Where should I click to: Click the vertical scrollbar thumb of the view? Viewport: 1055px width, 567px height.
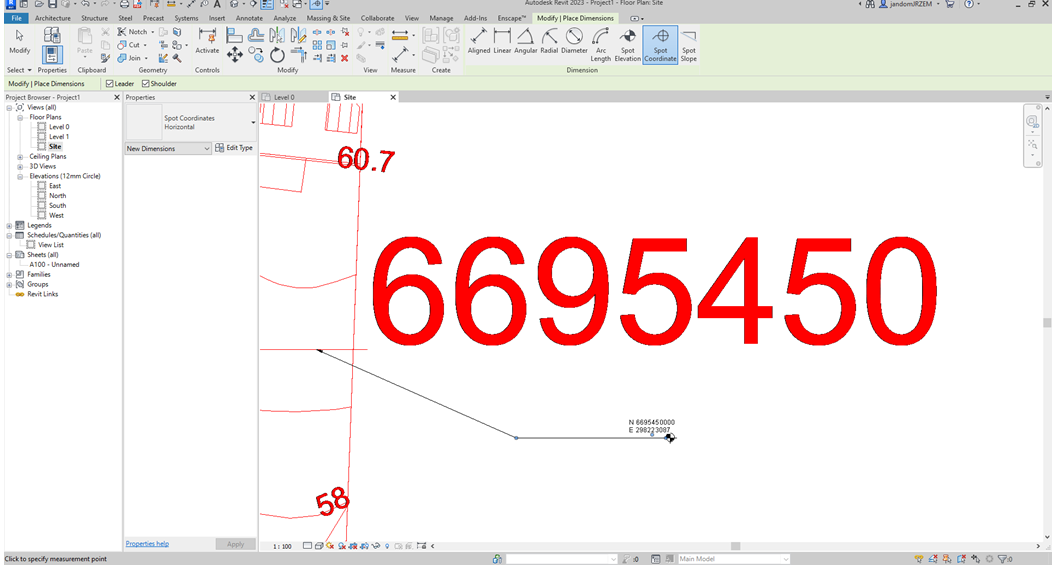1047,323
